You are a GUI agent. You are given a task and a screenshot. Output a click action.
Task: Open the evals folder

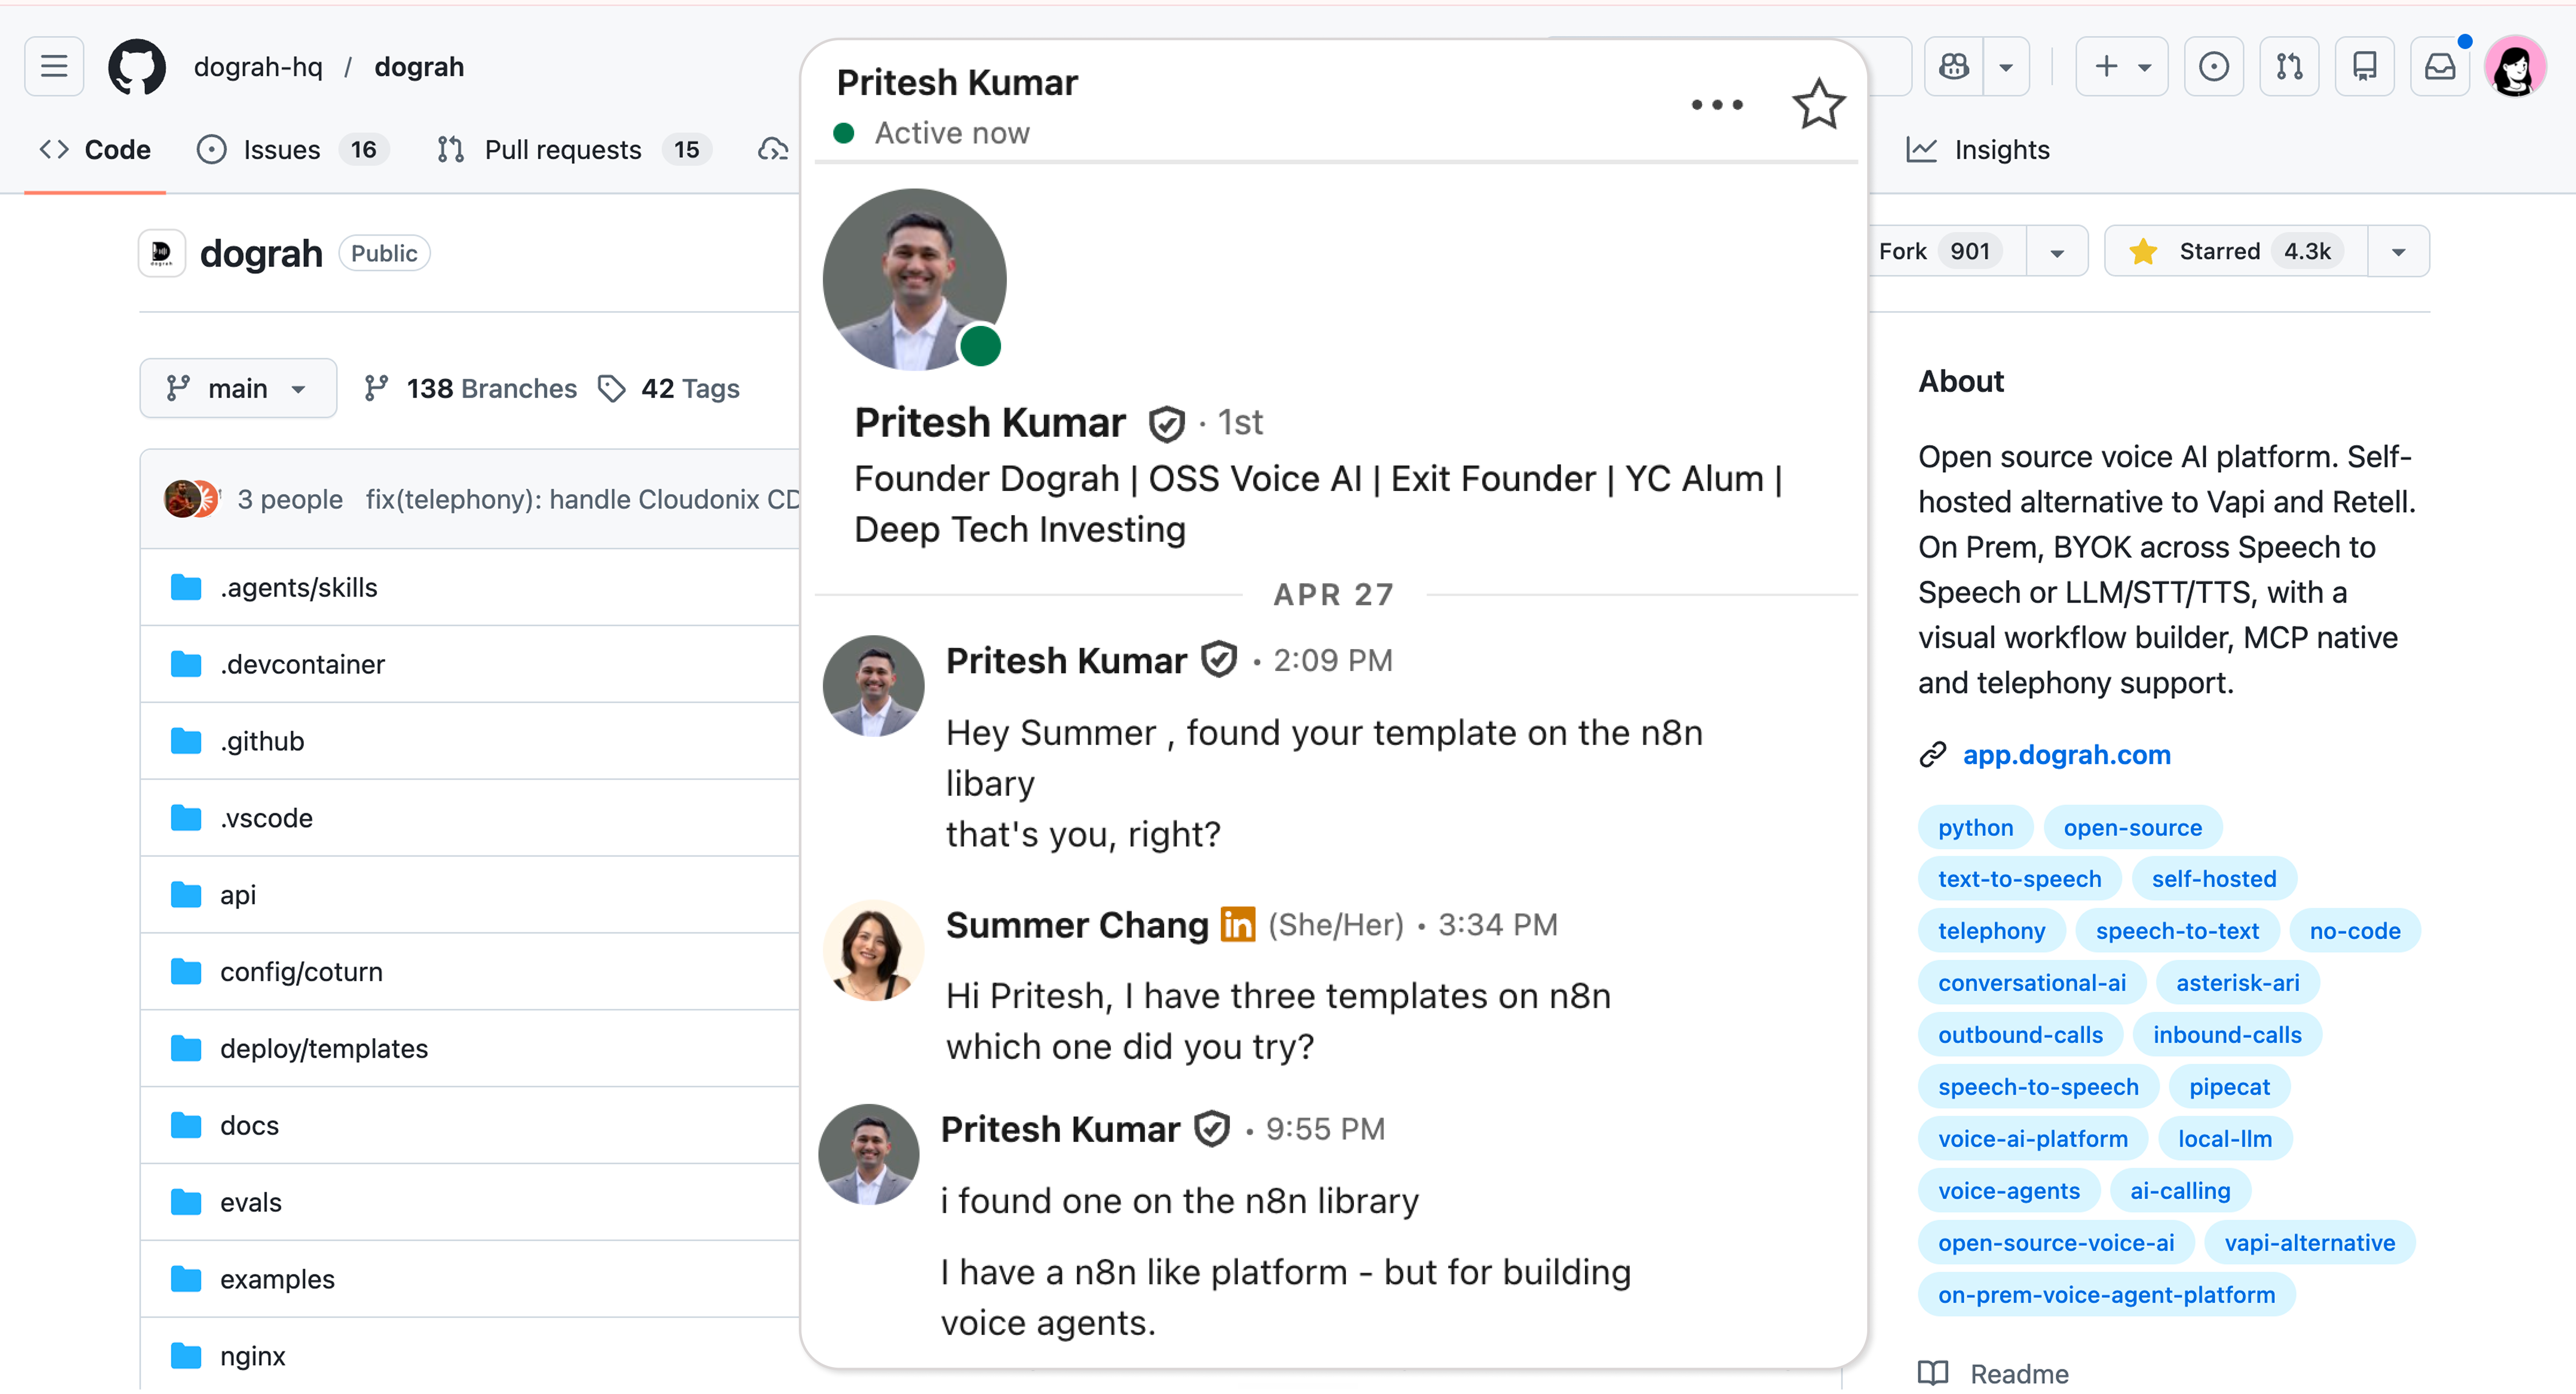coord(251,1203)
